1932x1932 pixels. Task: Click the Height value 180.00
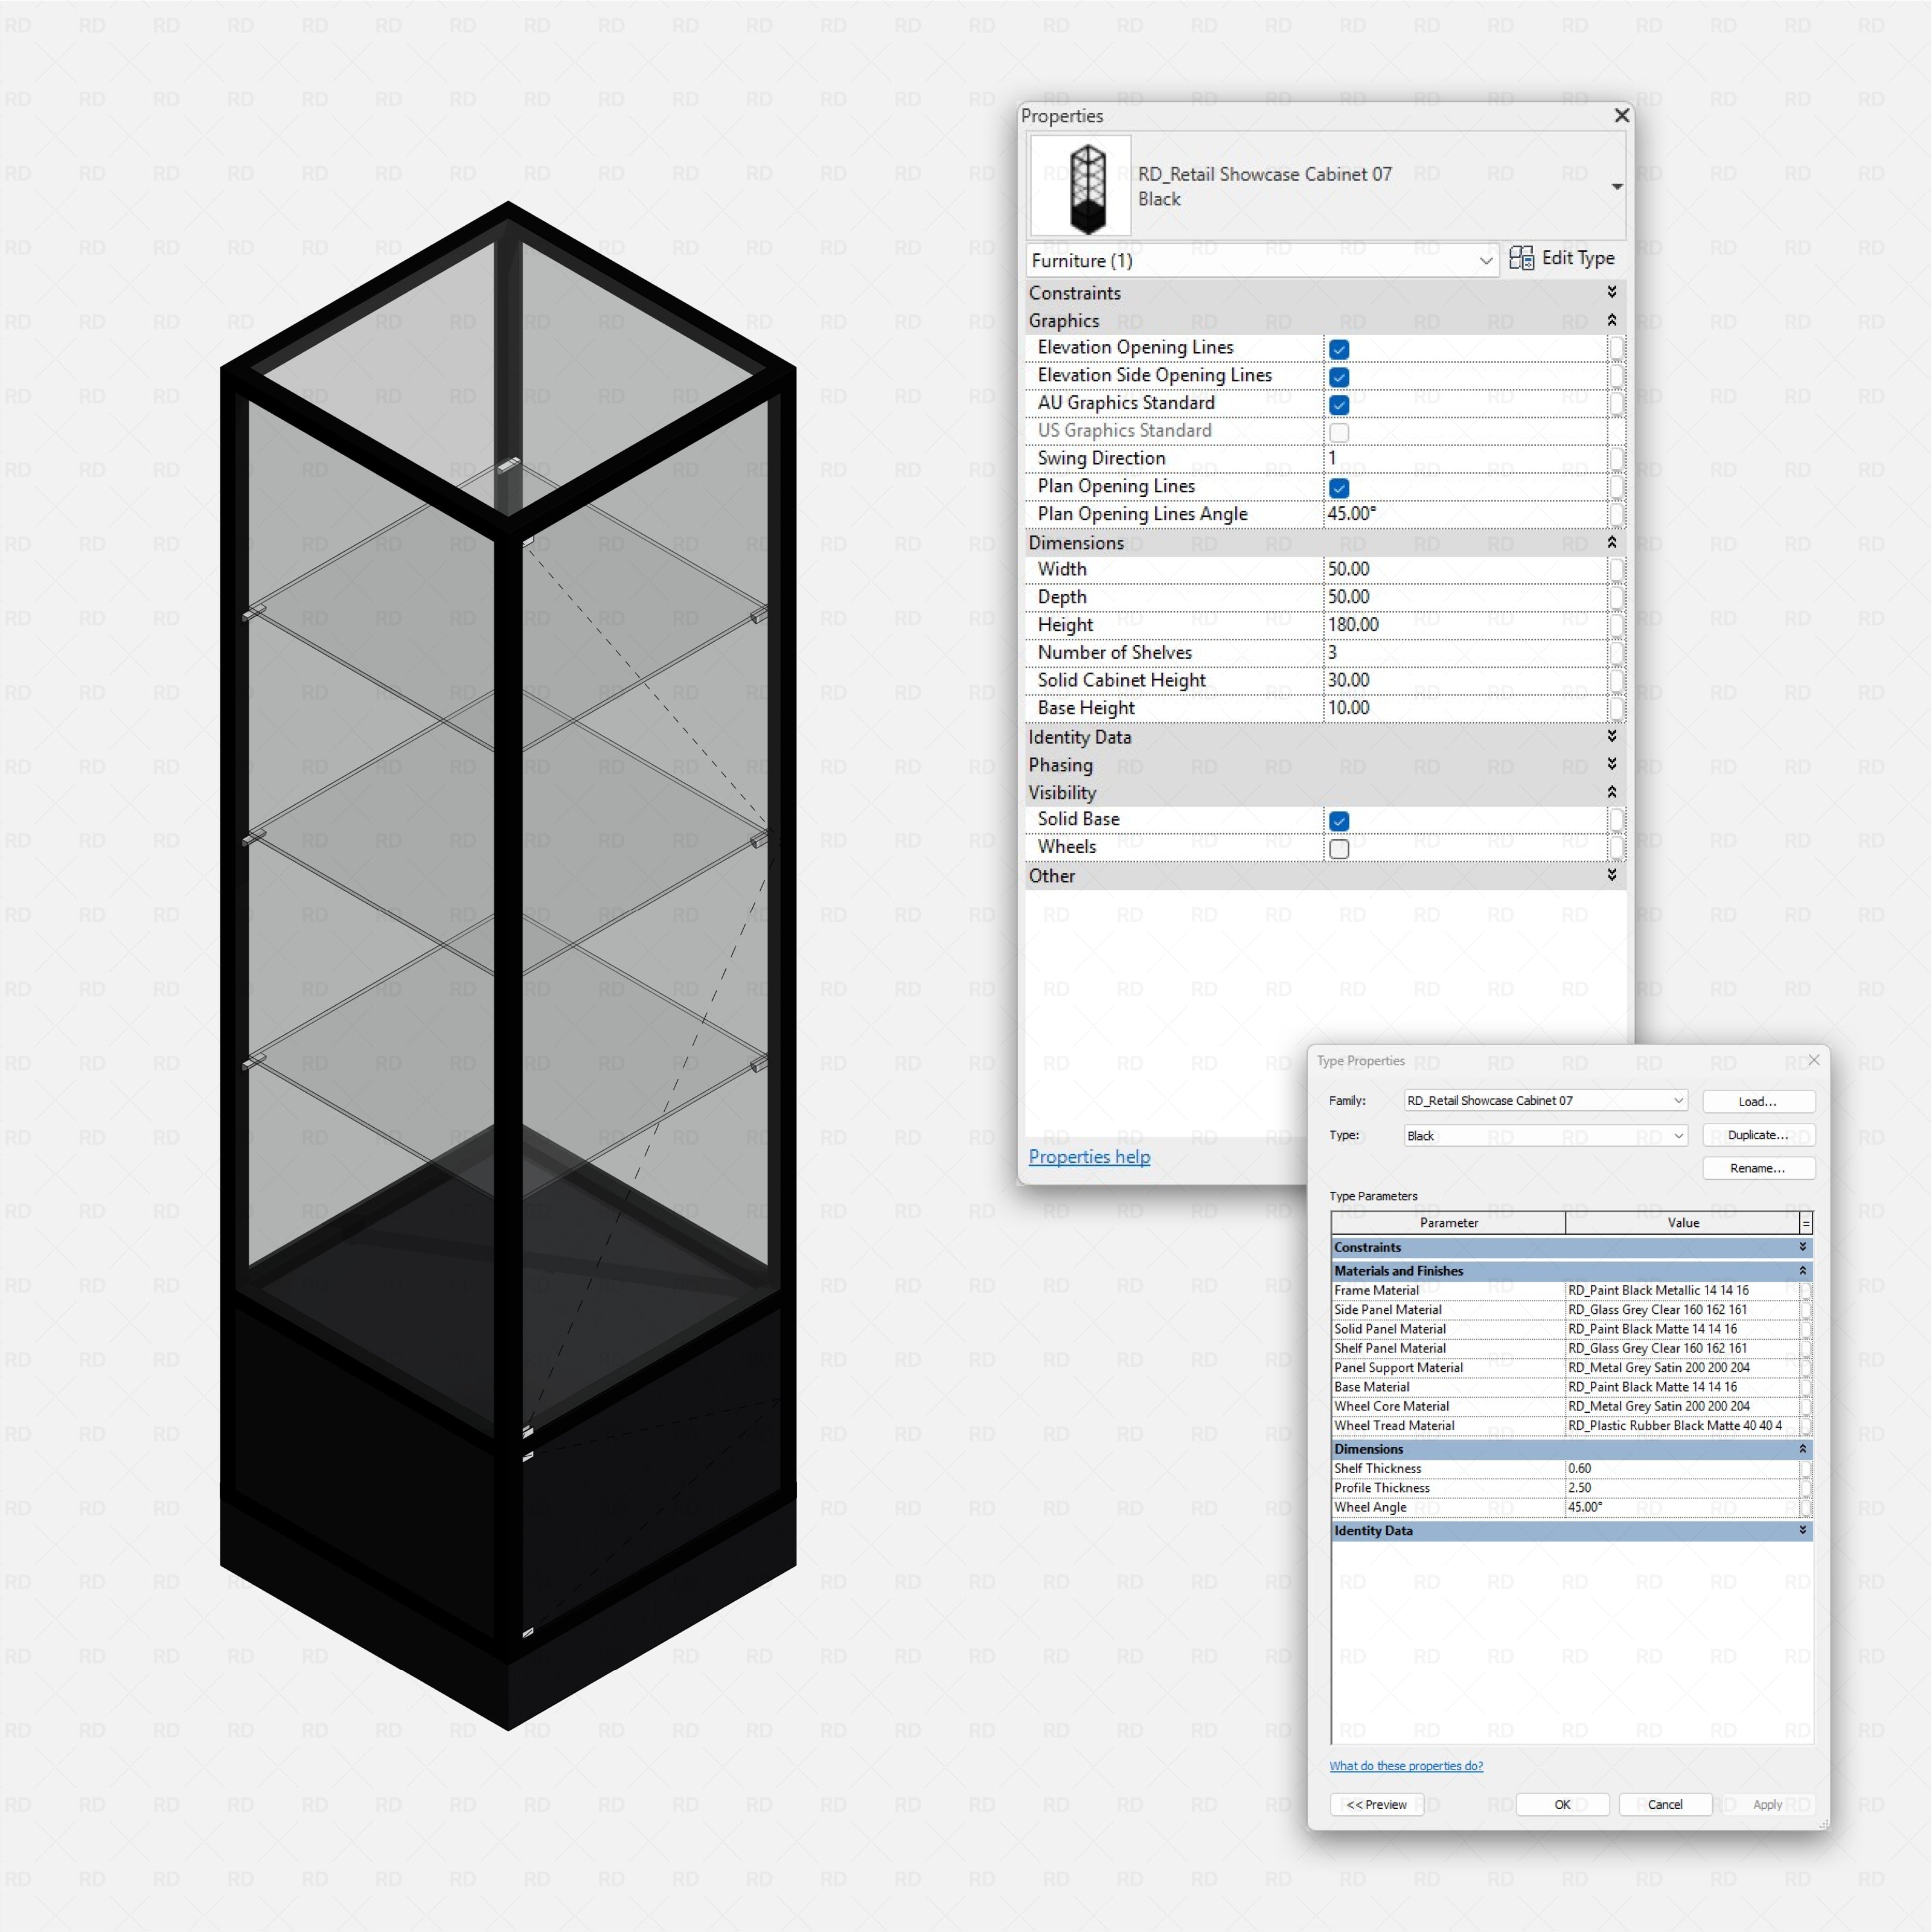1465,625
